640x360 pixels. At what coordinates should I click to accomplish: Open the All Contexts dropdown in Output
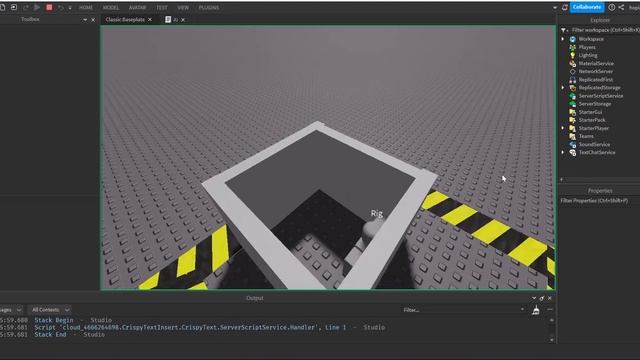[50, 310]
